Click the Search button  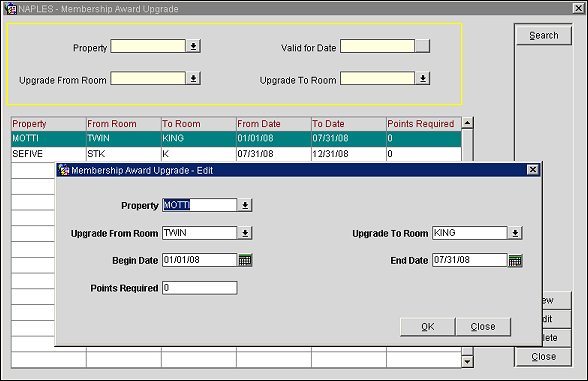544,36
